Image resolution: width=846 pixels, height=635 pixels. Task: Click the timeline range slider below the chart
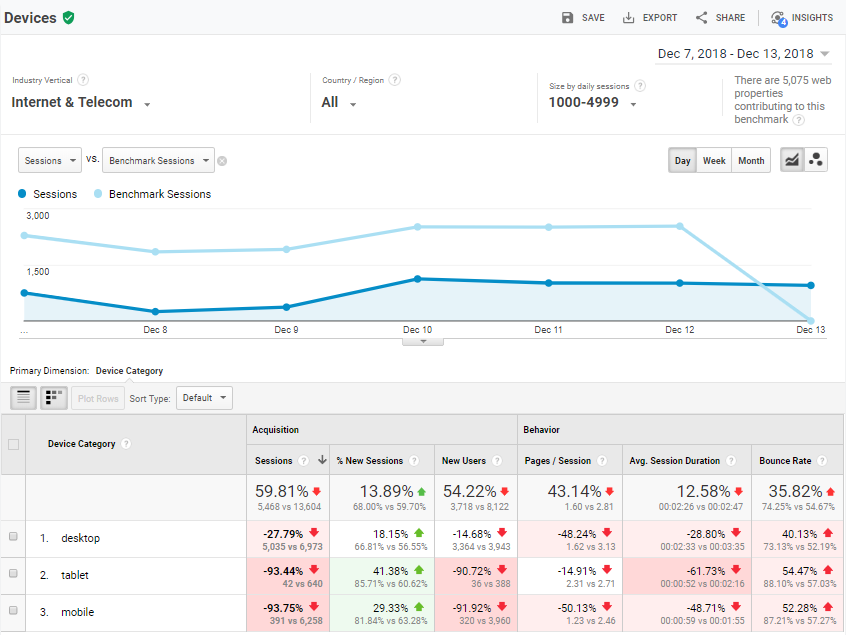422,340
